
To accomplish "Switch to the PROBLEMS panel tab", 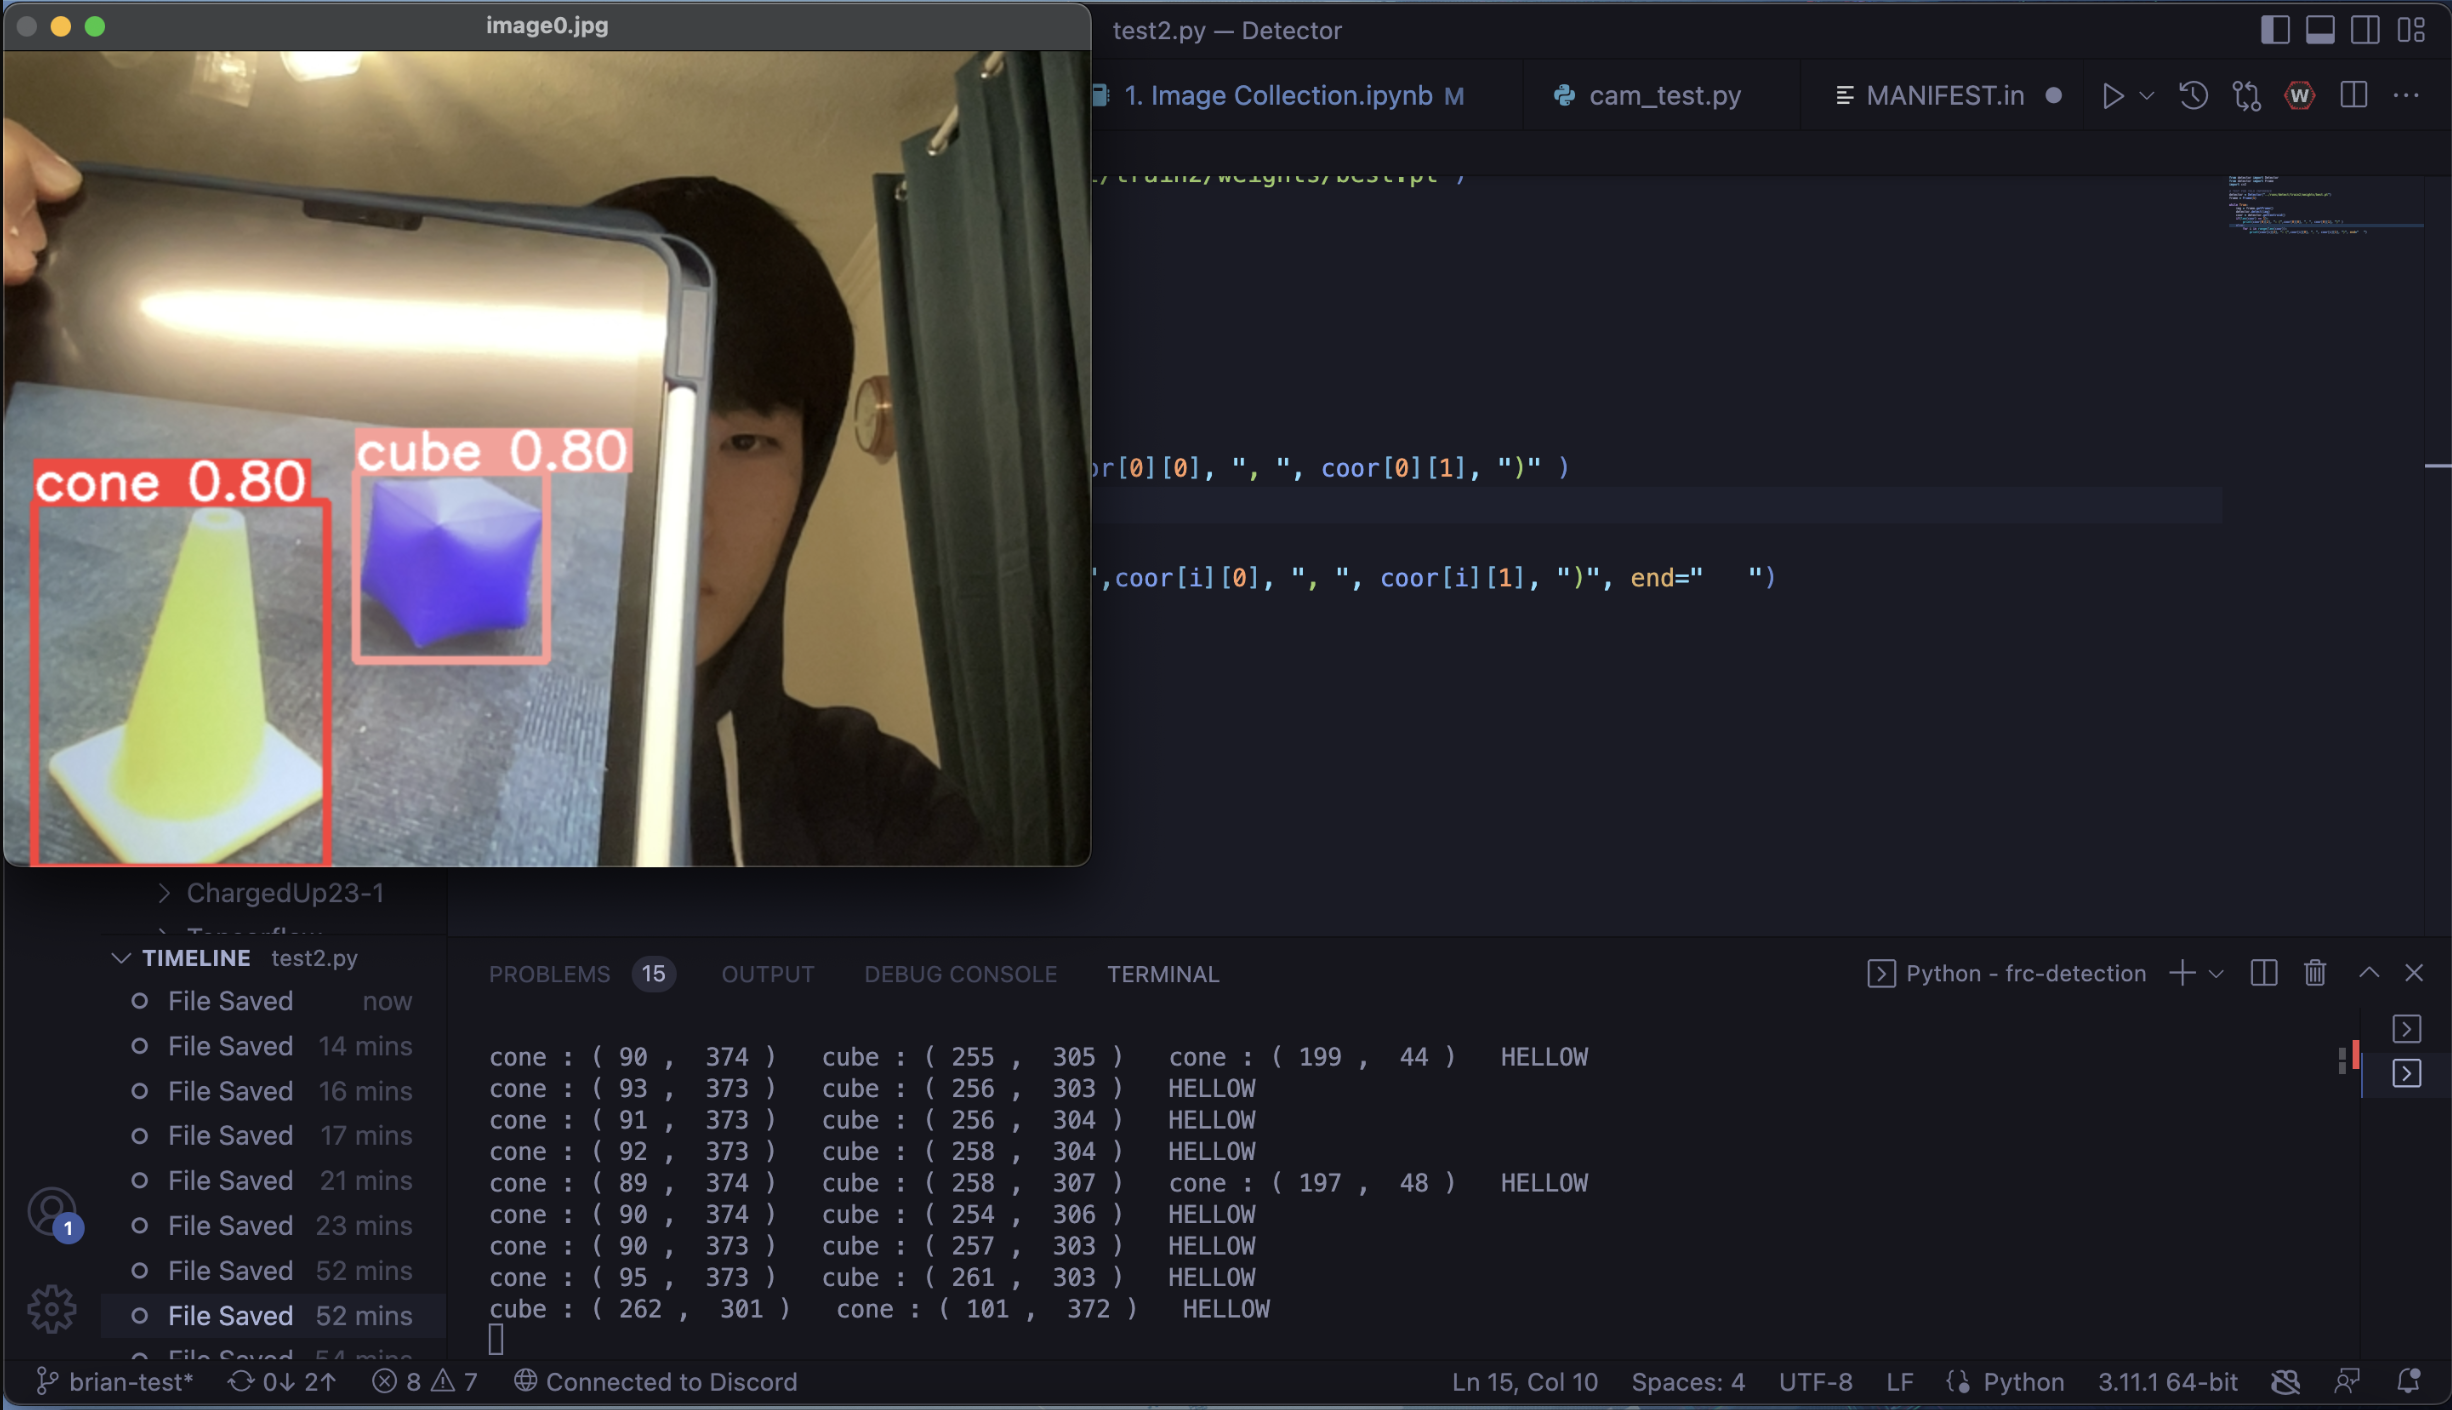I will pyautogui.click(x=549, y=974).
